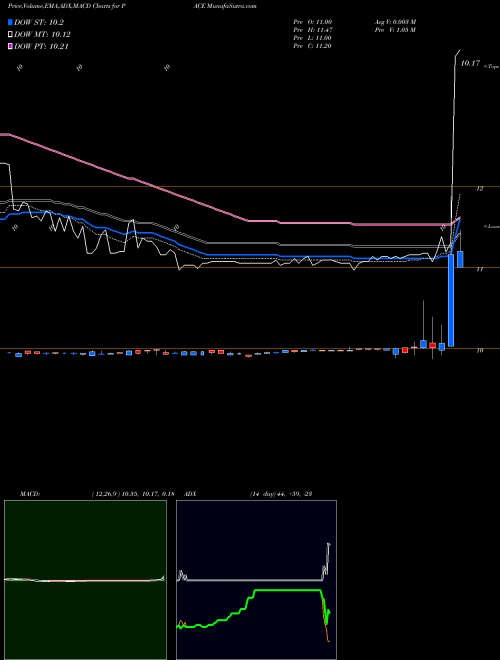Image resolution: width=500 pixels, height=660 pixels.
Task: Click the '11' price axis label
Action: (x=479, y=269)
